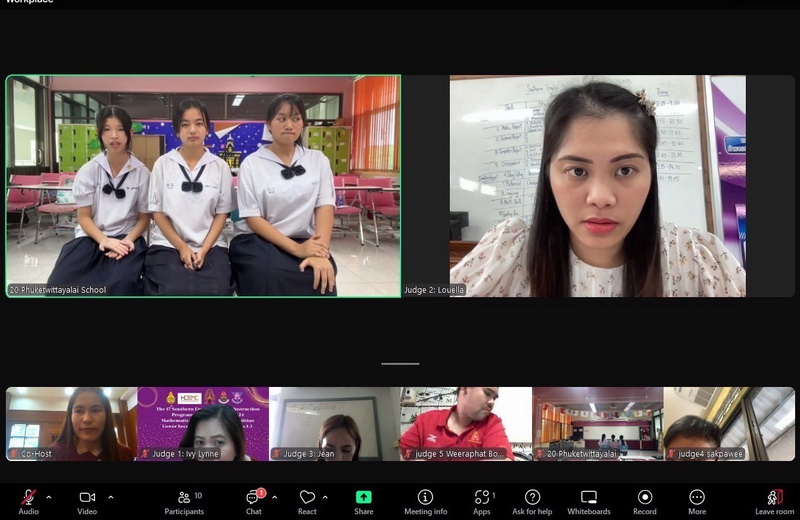This screenshot has height=520, width=800.
Task: Select the 20 Phuketwittayalai School main video
Action: 203,186
